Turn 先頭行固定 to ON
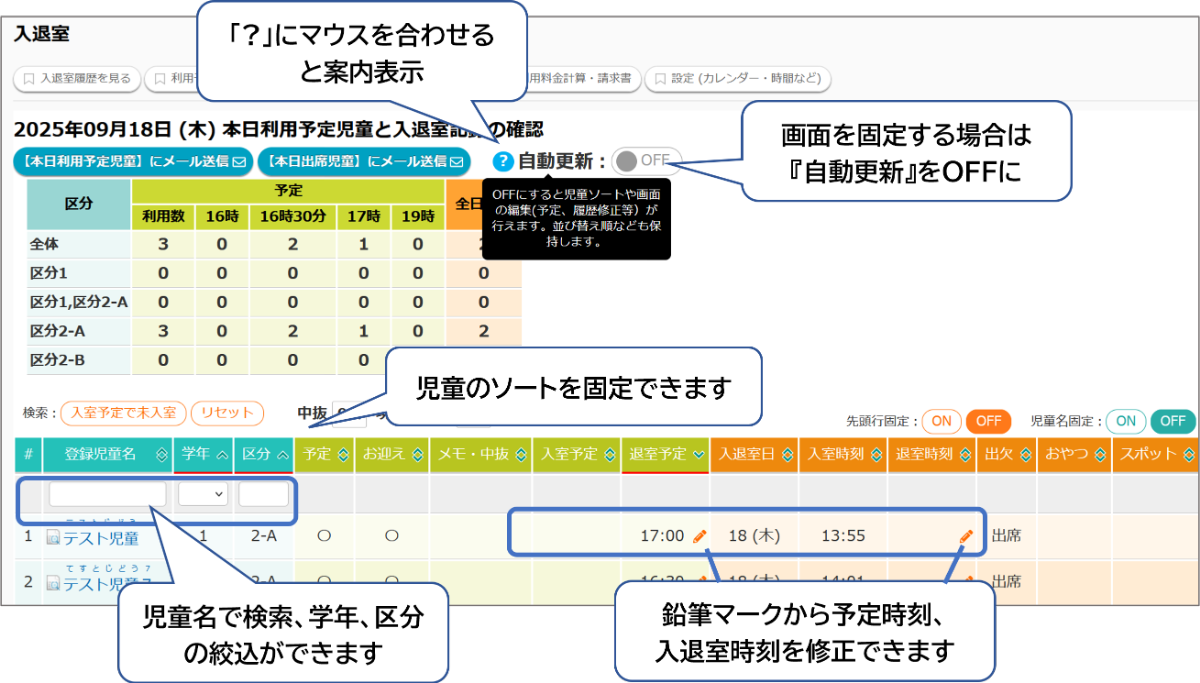Screen dimensions: 1200x683 point(939,422)
